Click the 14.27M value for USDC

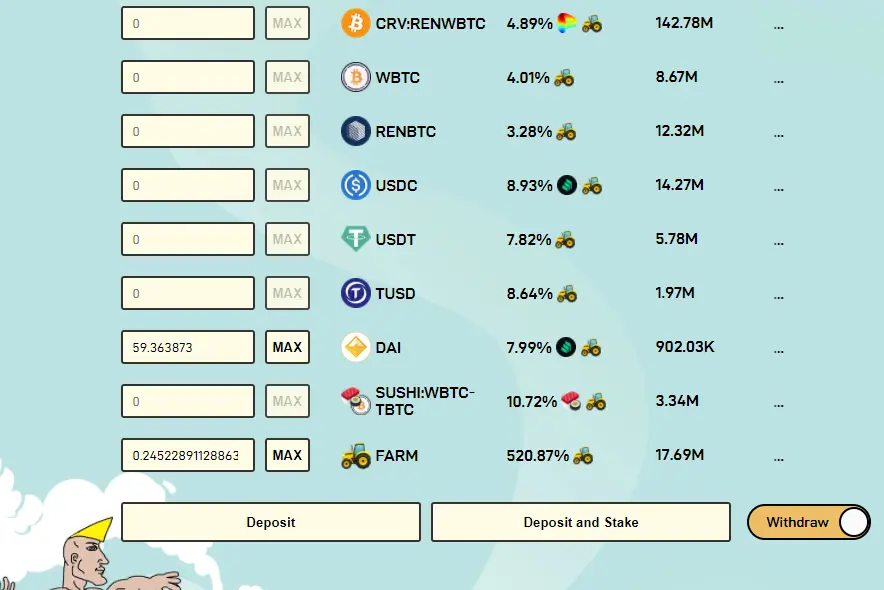[679, 185]
